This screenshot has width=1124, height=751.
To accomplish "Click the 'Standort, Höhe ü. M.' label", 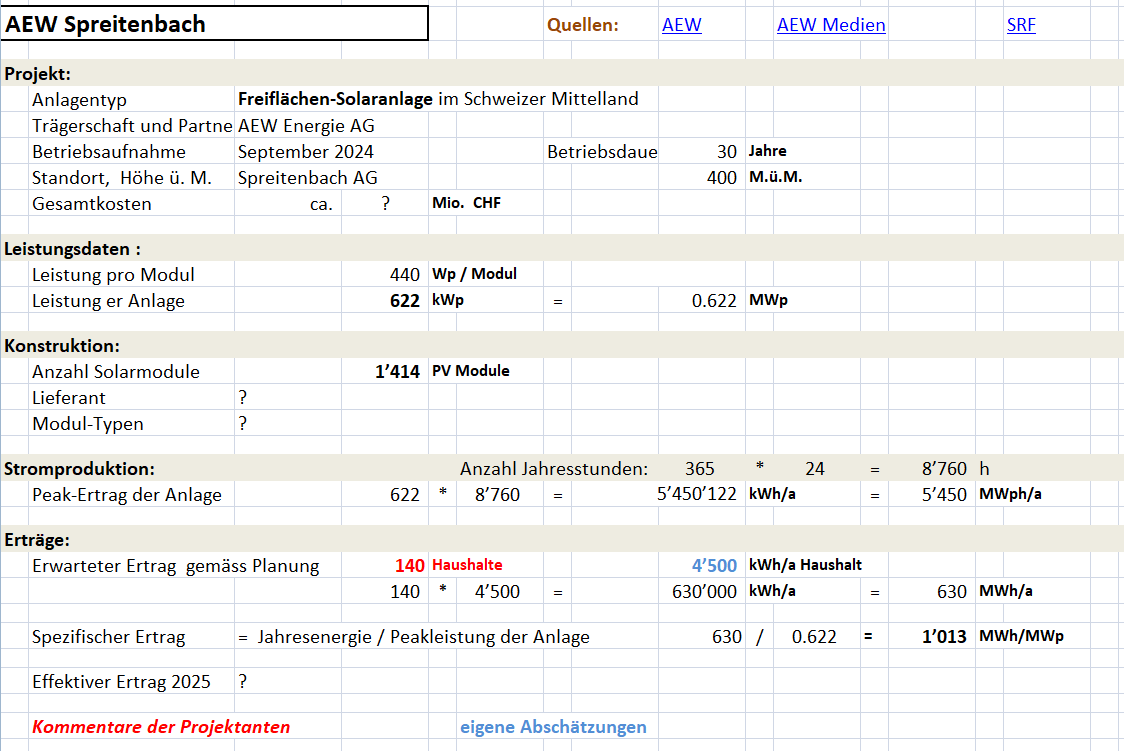I will click(x=122, y=178).
